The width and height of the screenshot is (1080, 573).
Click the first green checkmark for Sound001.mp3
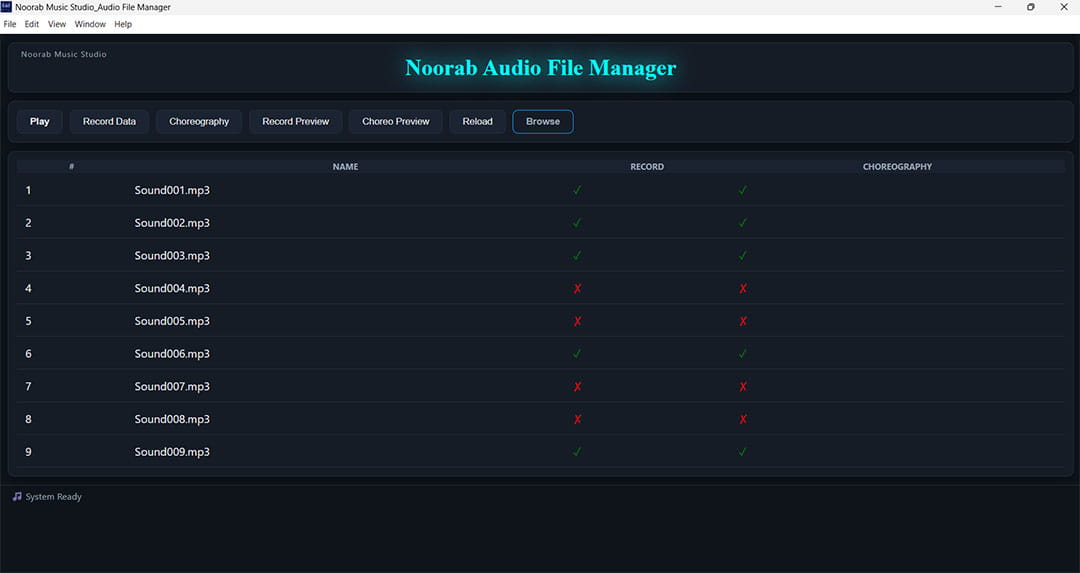pos(577,190)
